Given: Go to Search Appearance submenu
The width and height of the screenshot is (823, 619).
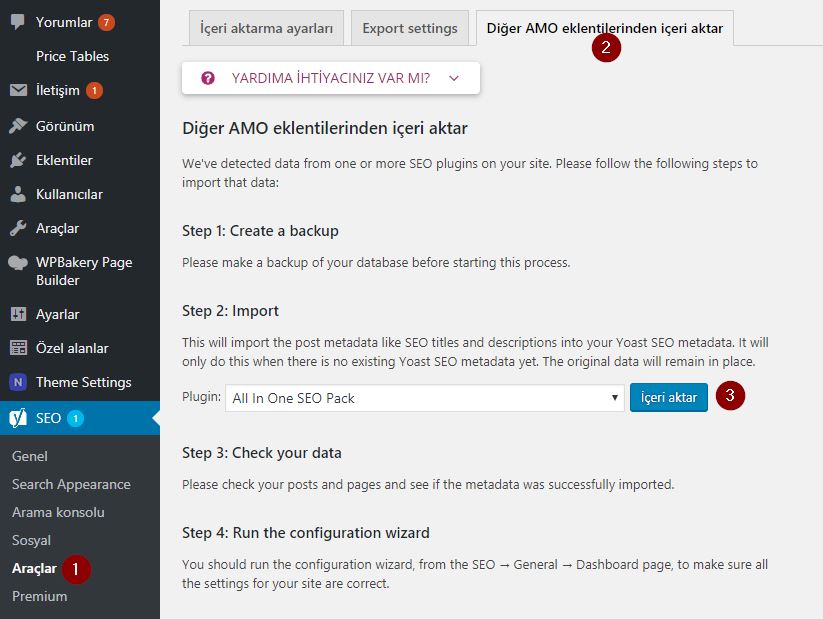Looking at the screenshot, I should pos(71,484).
